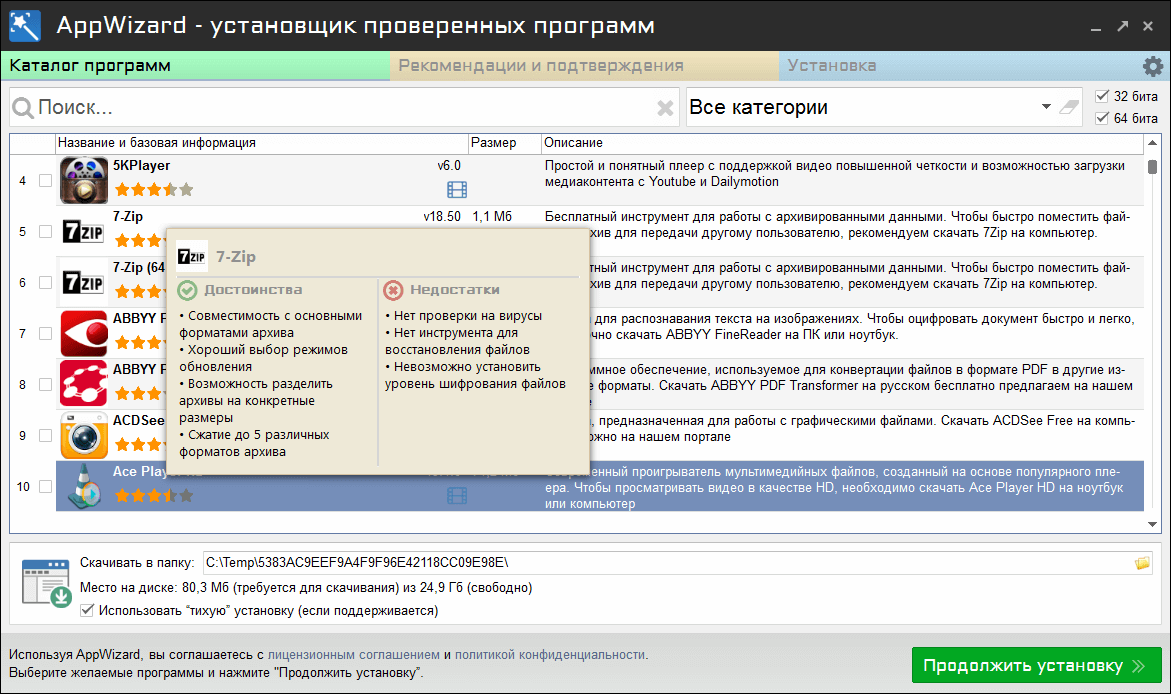The height and width of the screenshot is (694, 1171).
Task: Click the film strip icon in 5KPlayer row
Action: [x=457, y=190]
